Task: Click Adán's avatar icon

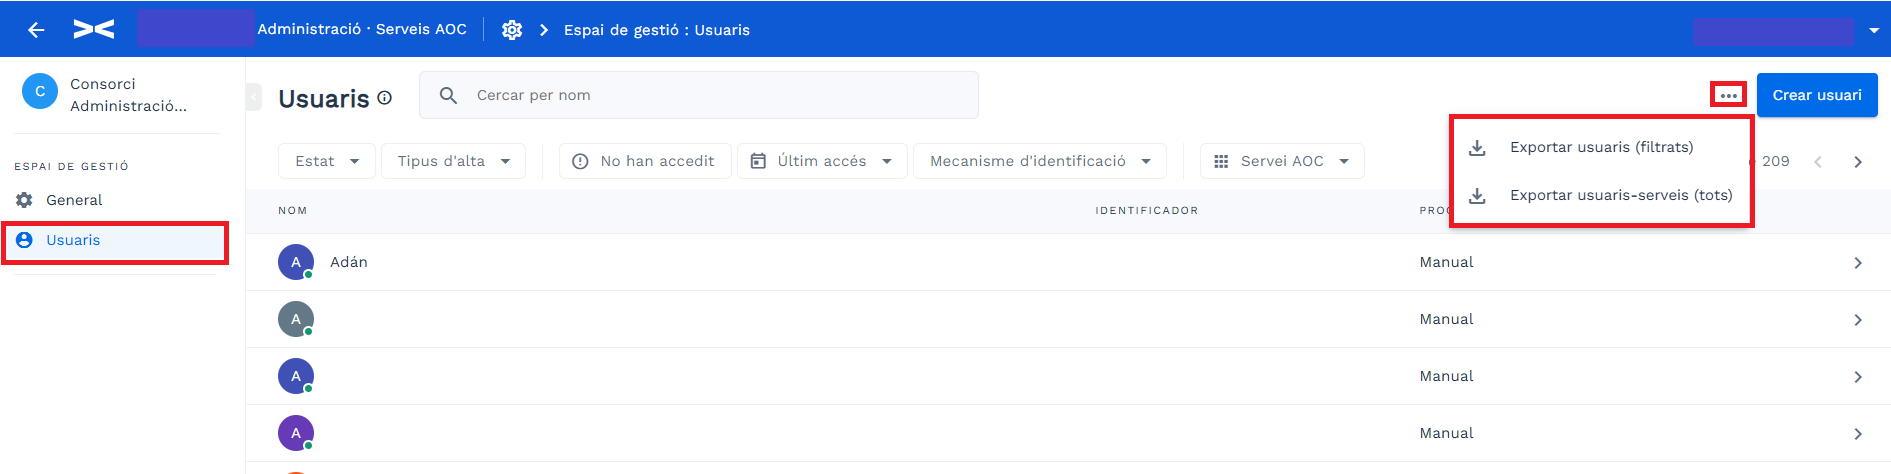Action: (296, 262)
